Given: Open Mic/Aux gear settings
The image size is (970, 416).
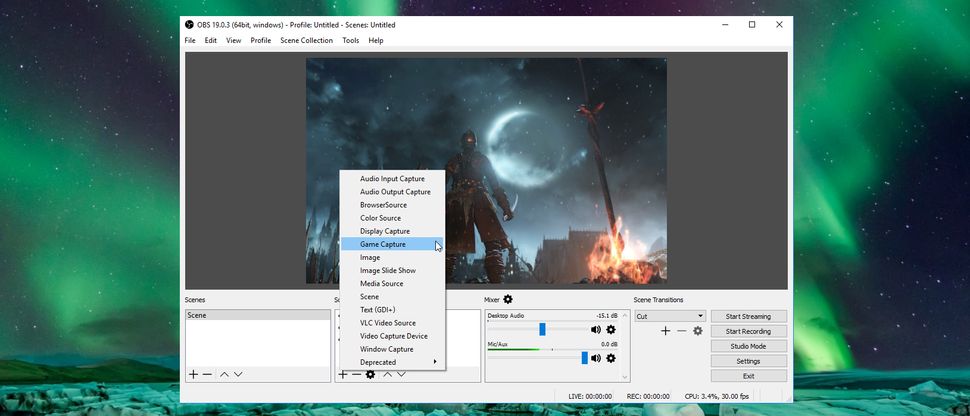Looking at the screenshot, I should [611, 358].
